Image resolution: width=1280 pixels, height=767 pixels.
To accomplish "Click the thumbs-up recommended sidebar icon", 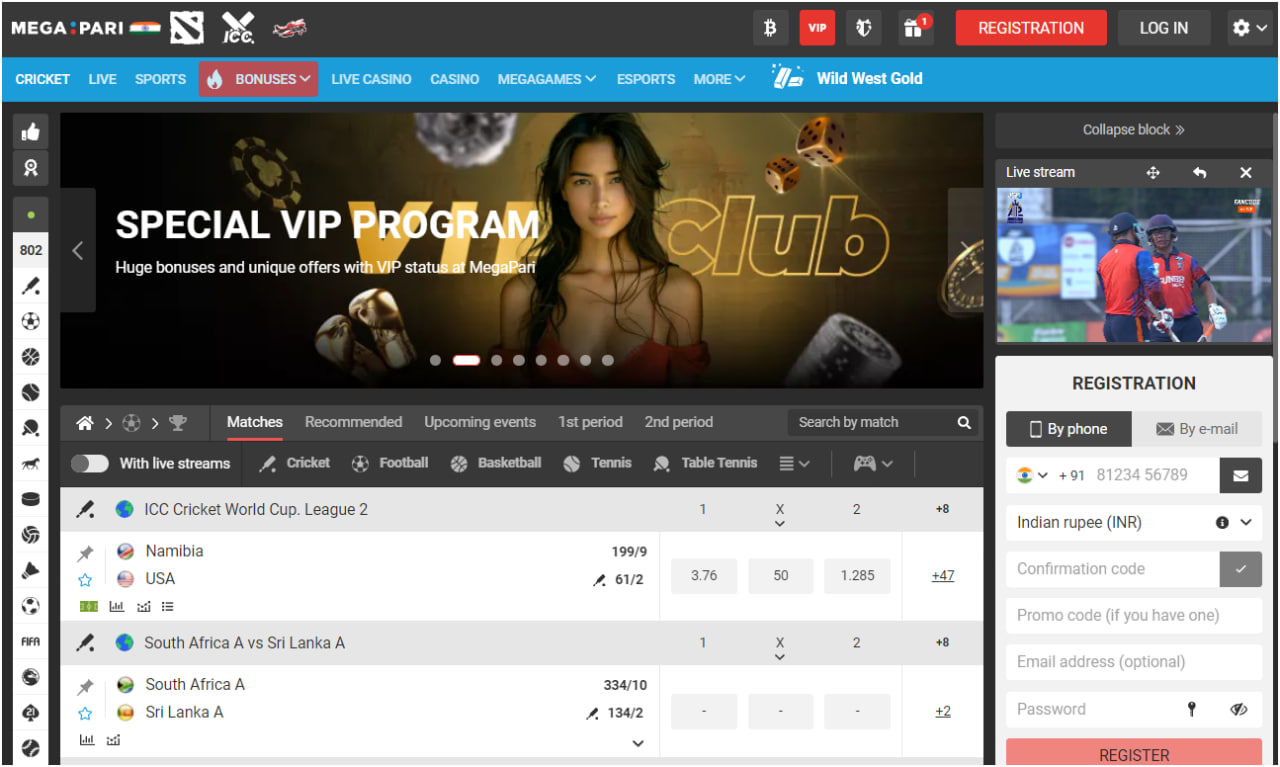I will coord(31,131).
